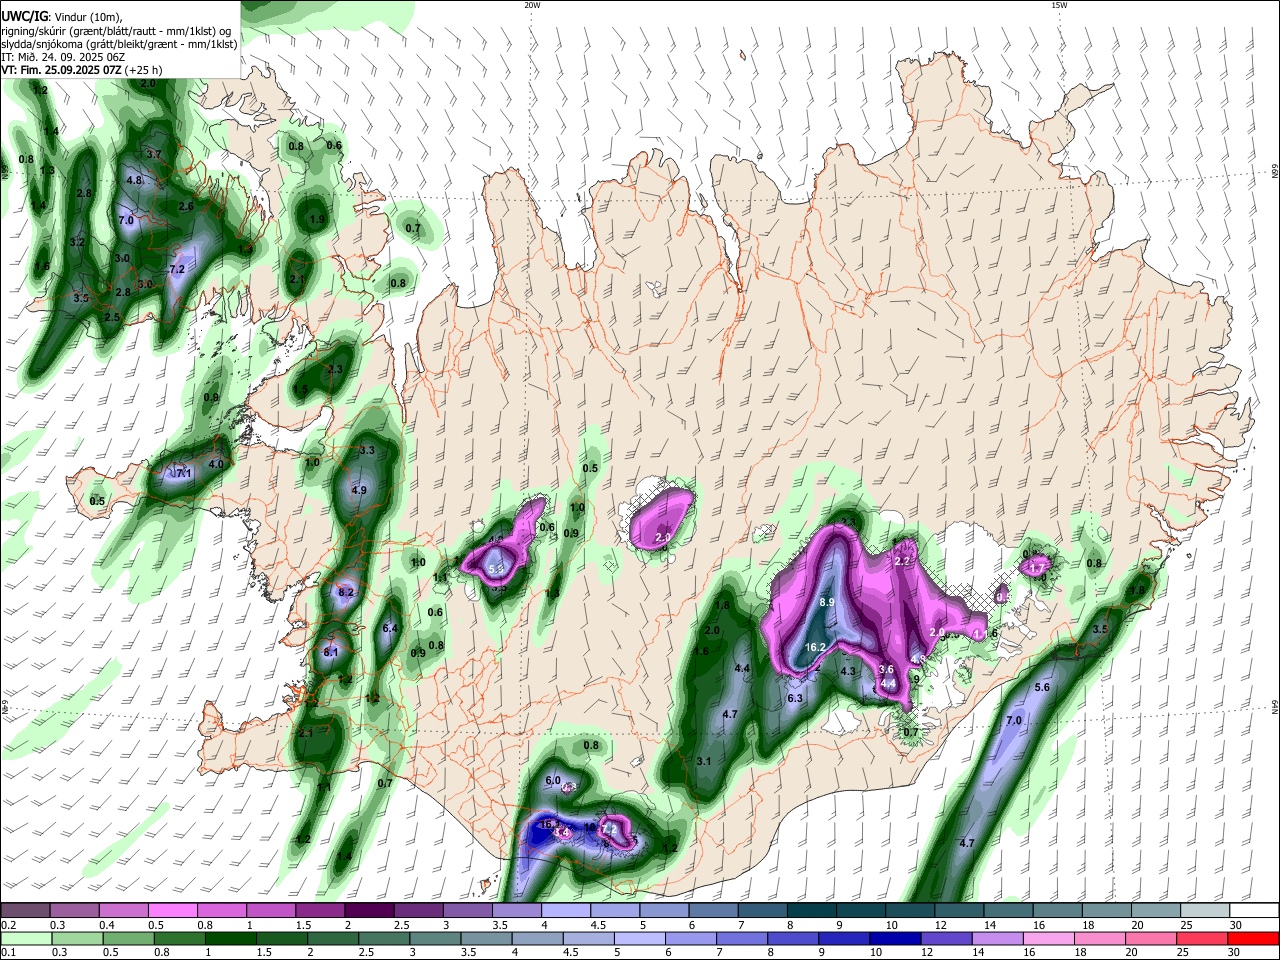
Task: Click the 4.8 value in the northwest
Action: [x=134, y=181]
